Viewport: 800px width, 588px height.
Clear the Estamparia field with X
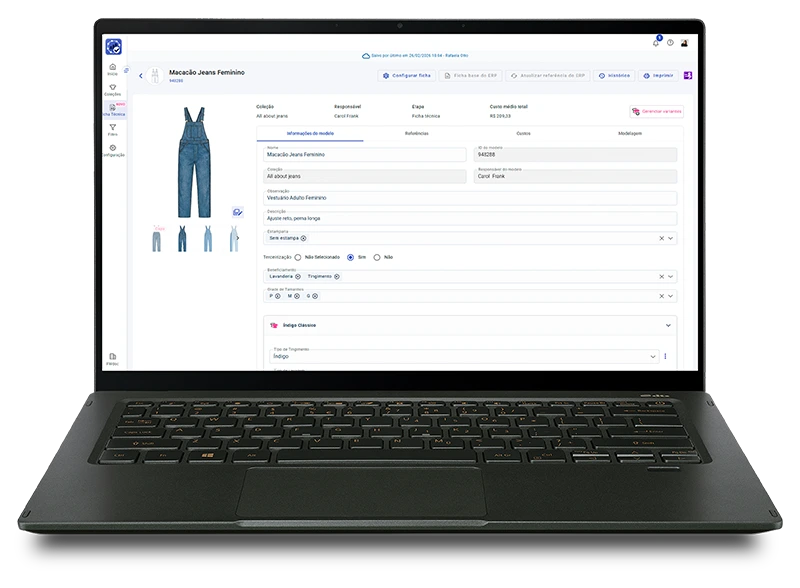[661, 238]
